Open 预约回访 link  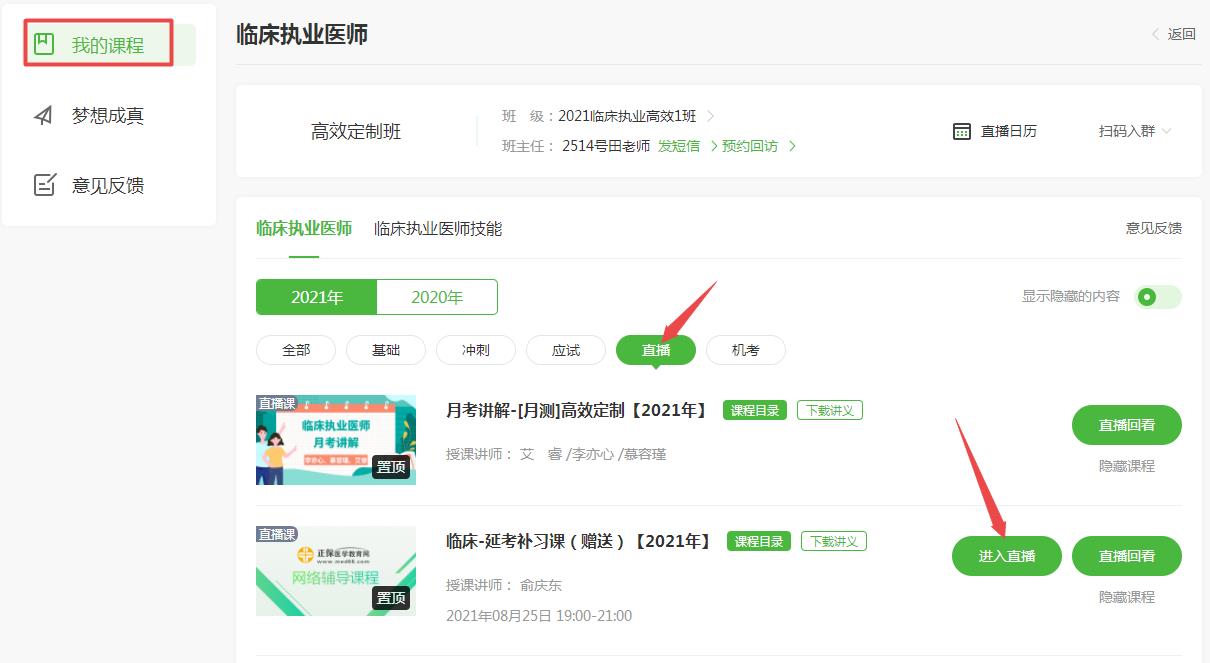click(750, 146)
